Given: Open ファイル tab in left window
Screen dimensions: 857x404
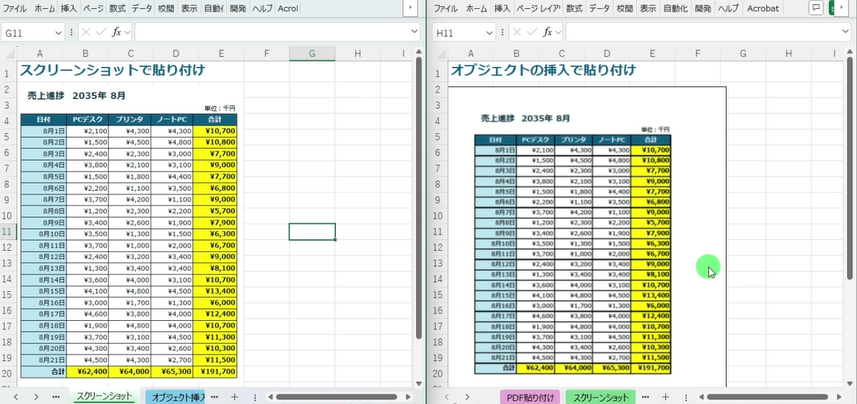Looking at the screenshot, I should (15, 8).
